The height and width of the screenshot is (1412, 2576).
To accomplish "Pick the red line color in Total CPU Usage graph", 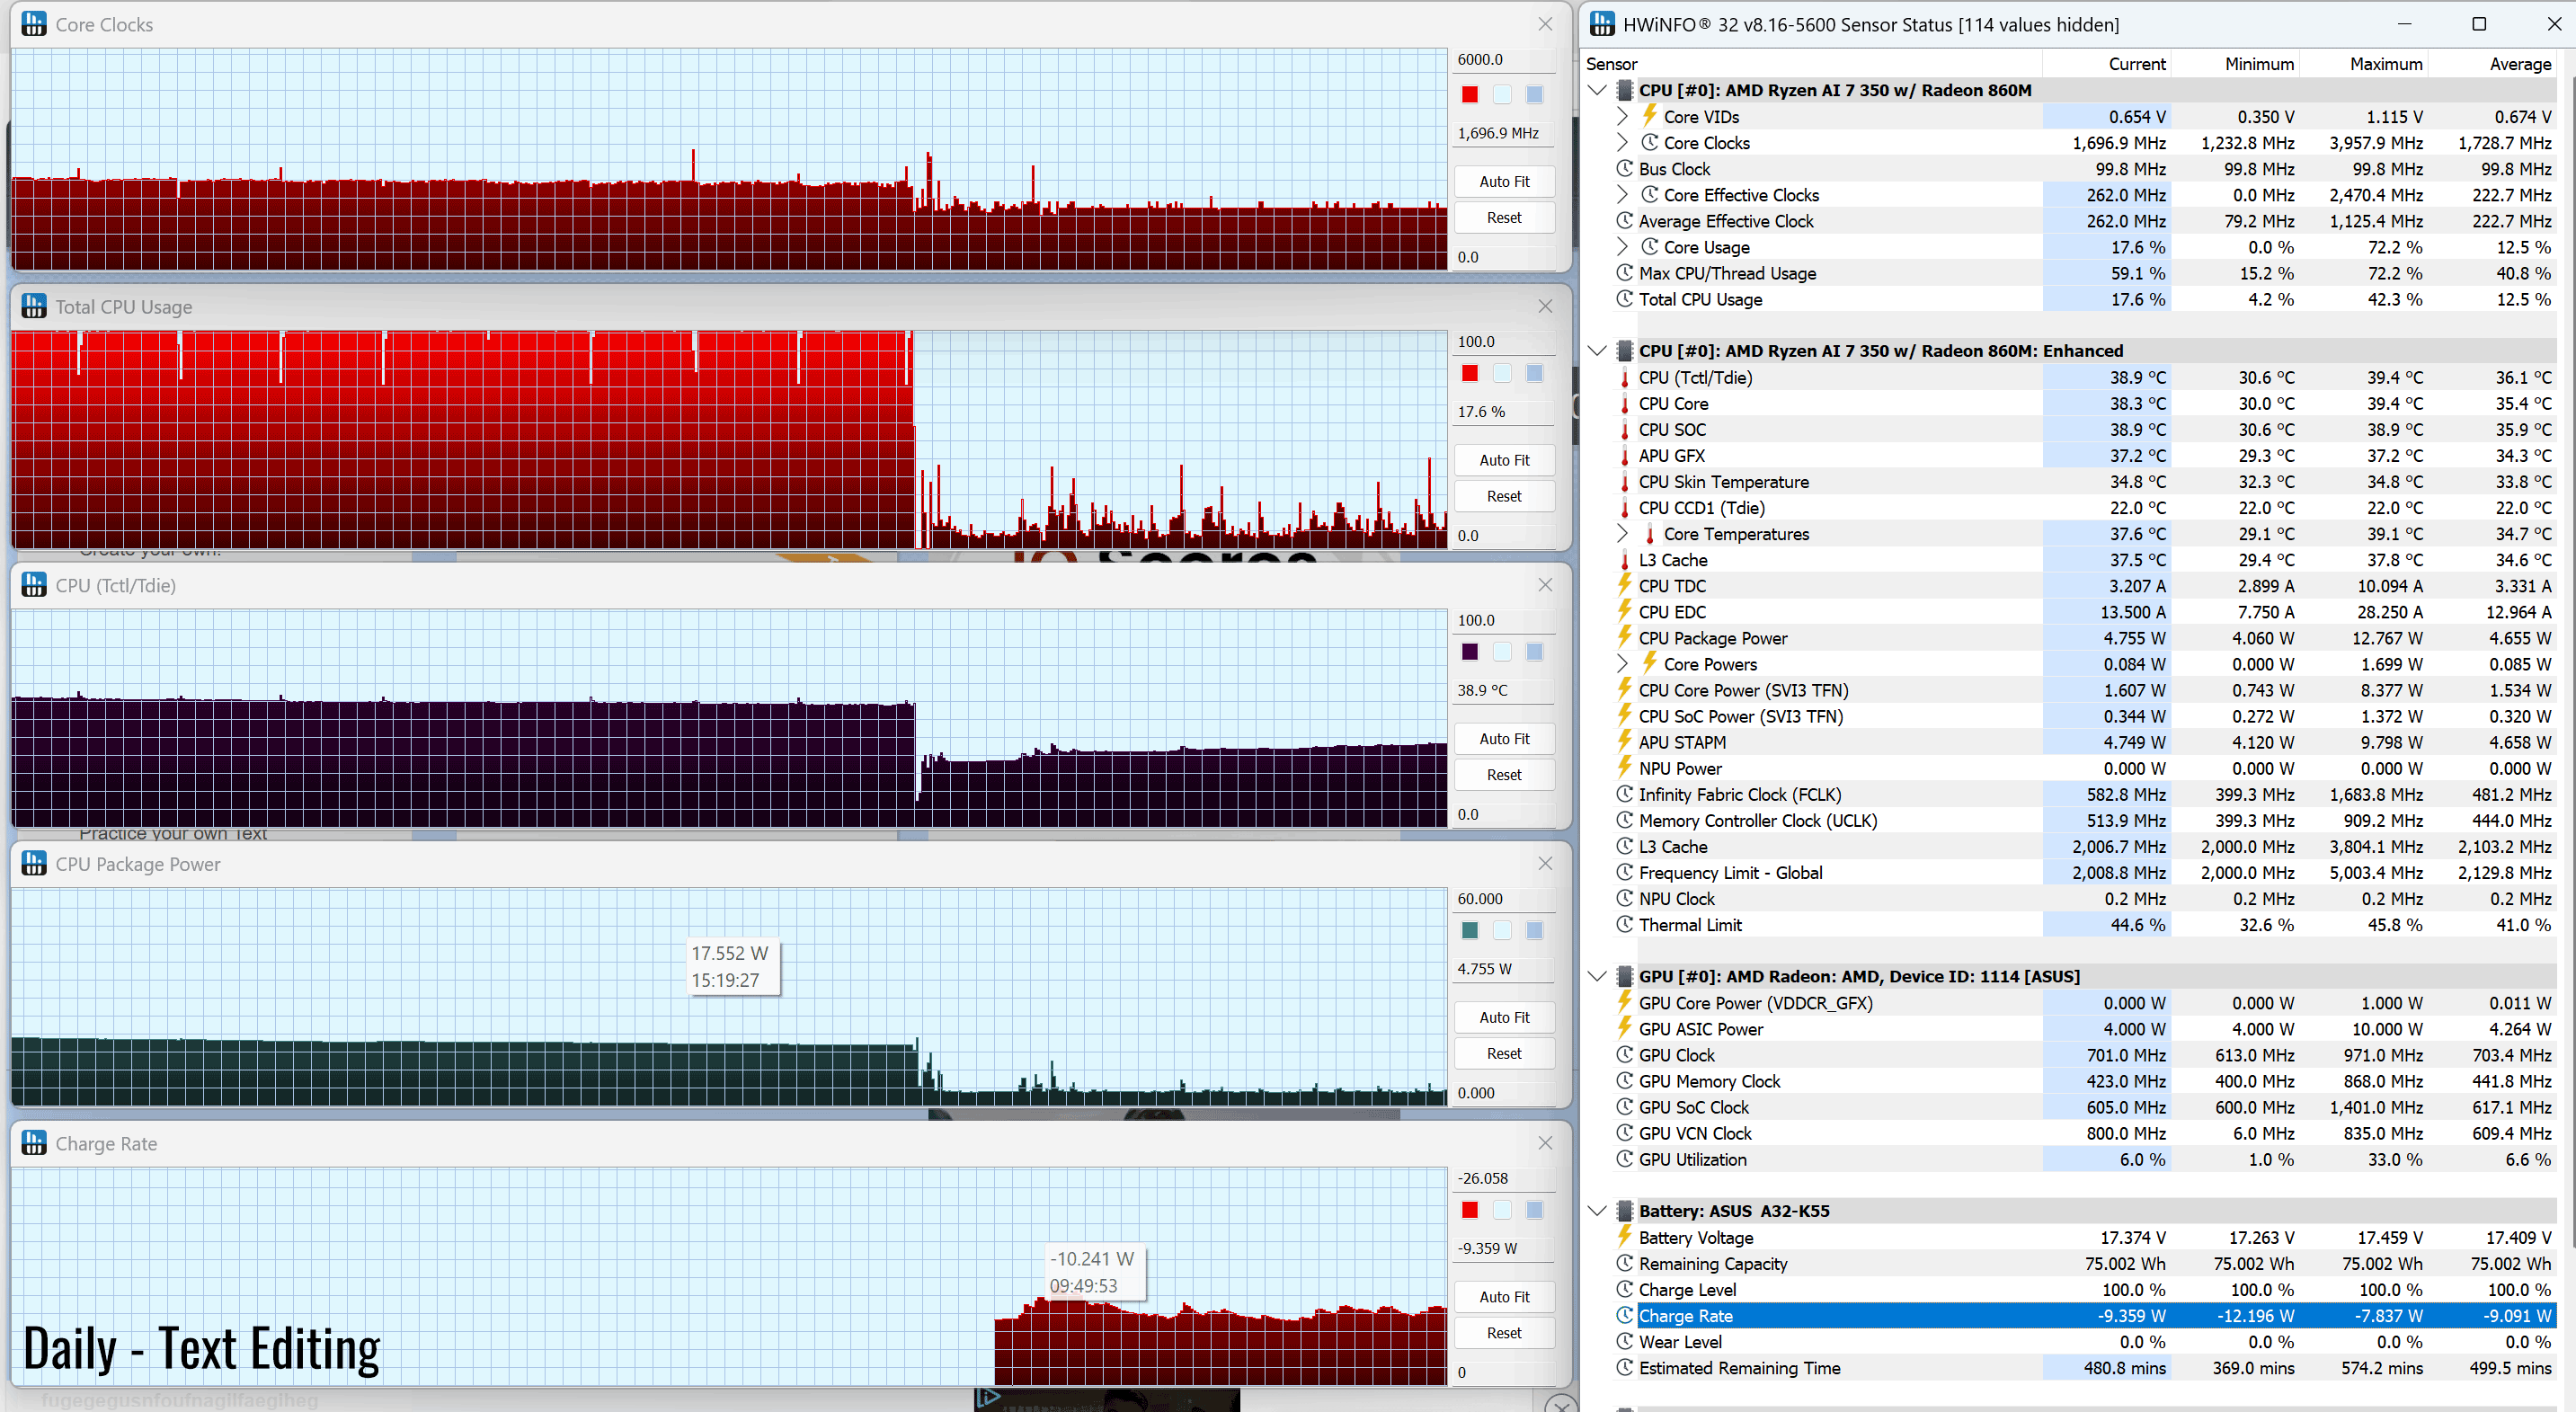I will pos(1469,373).
